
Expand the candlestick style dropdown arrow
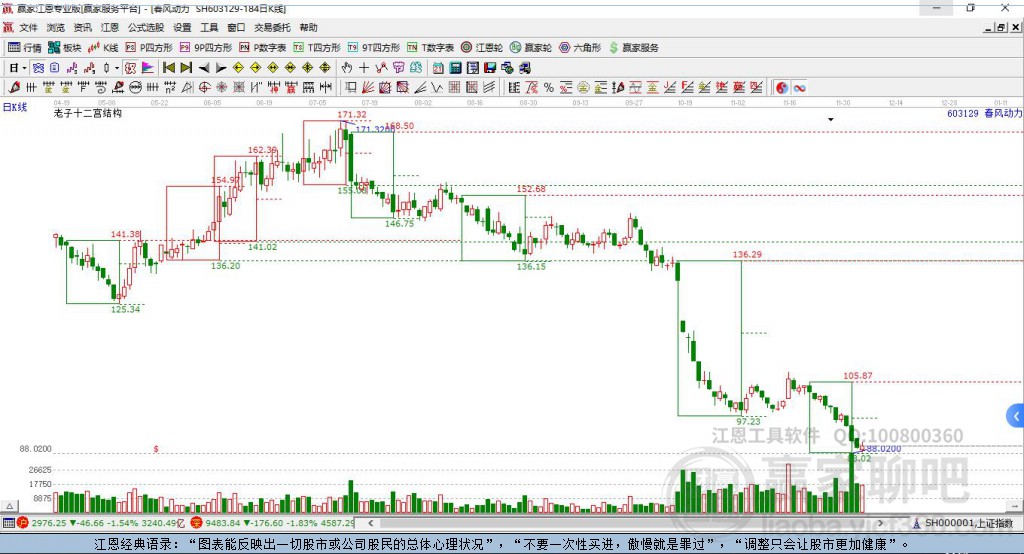tap(117, 68)
